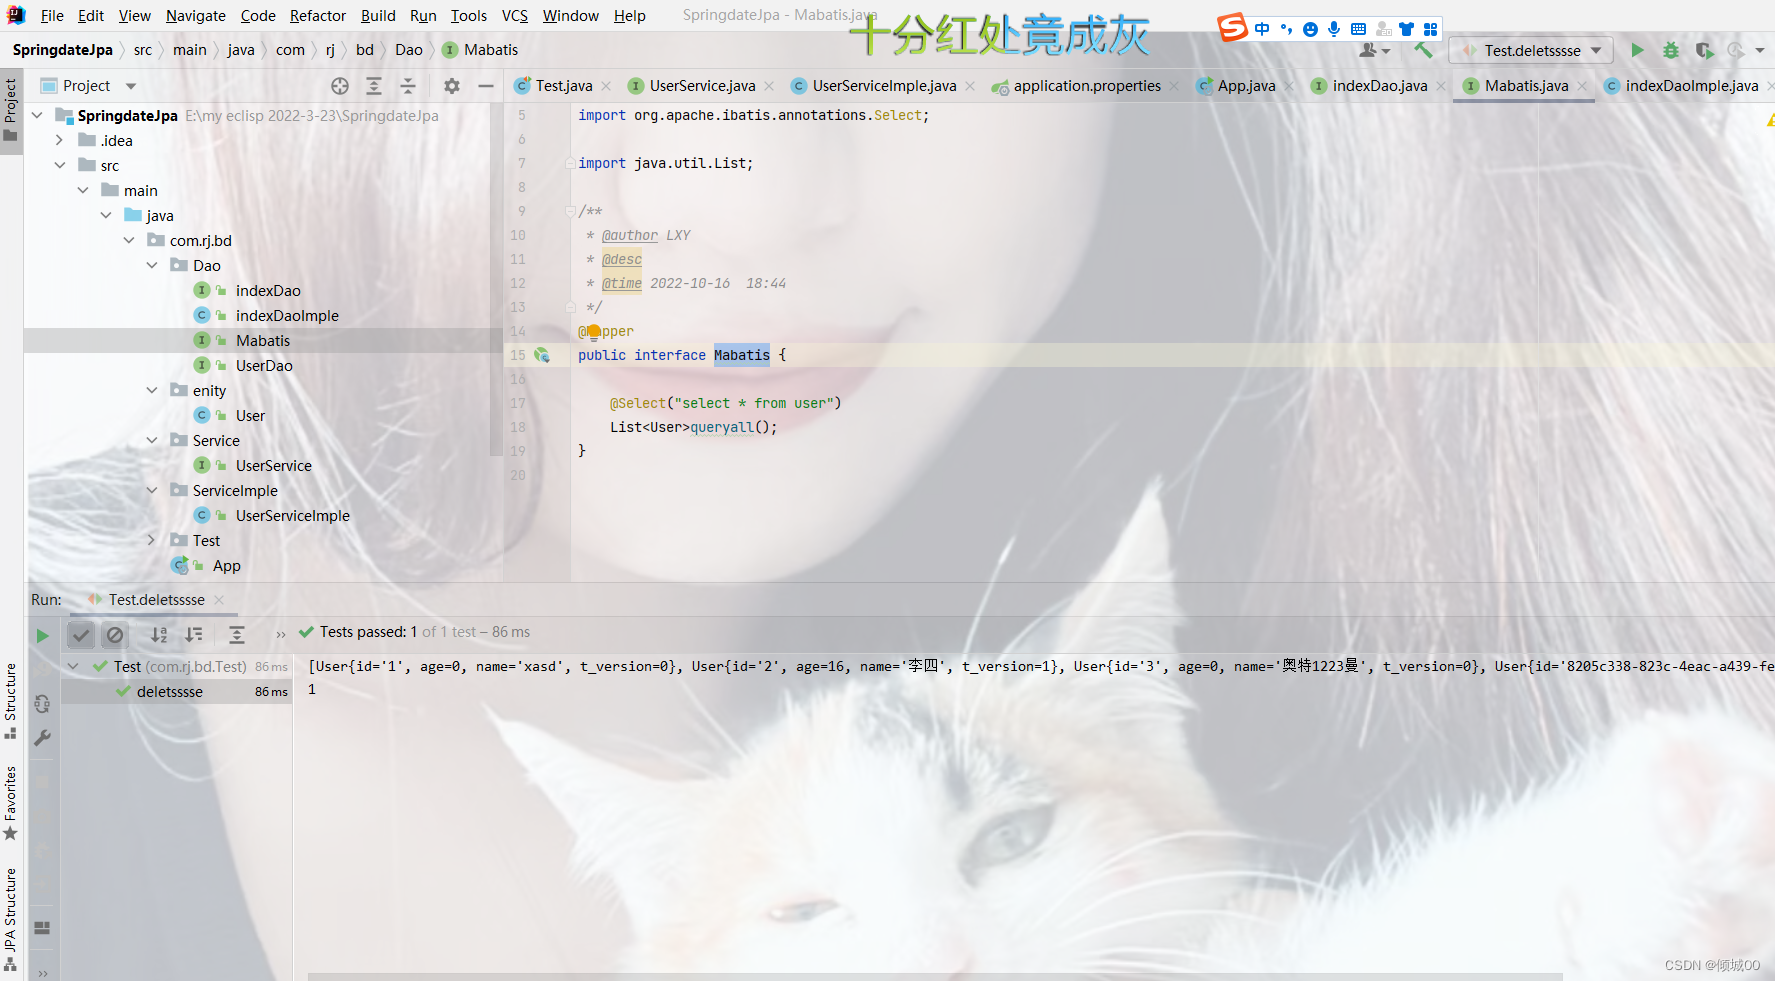Viewport: 1775px width, 981px height.
Task: Build project using the hammer icon
Action: click(1423, 50)
